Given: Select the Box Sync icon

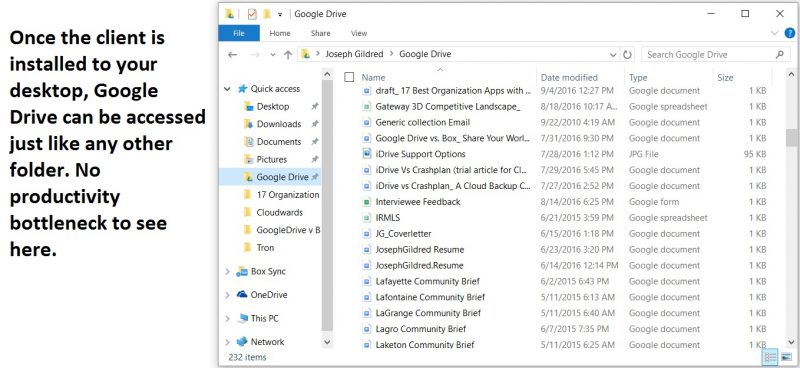Looking at the screenshot, I should tap(242, 272).
